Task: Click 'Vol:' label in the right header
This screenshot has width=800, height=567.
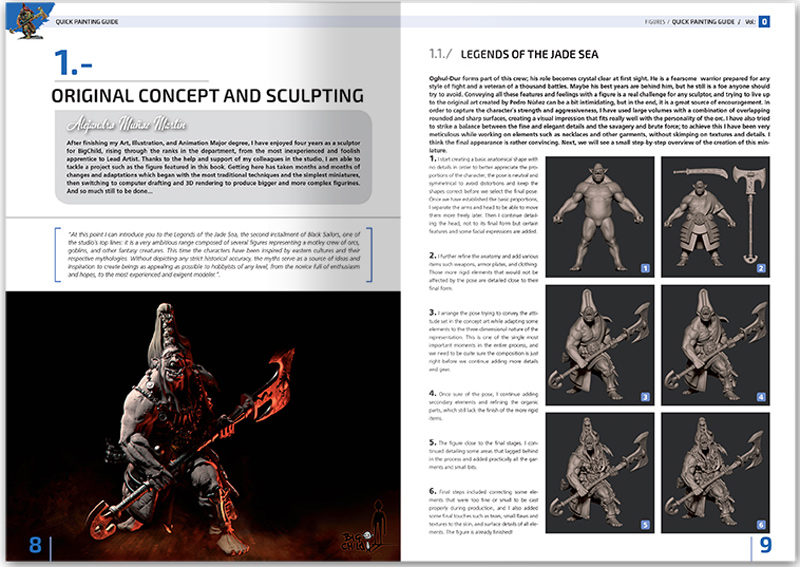Action: tap(750, 22)
